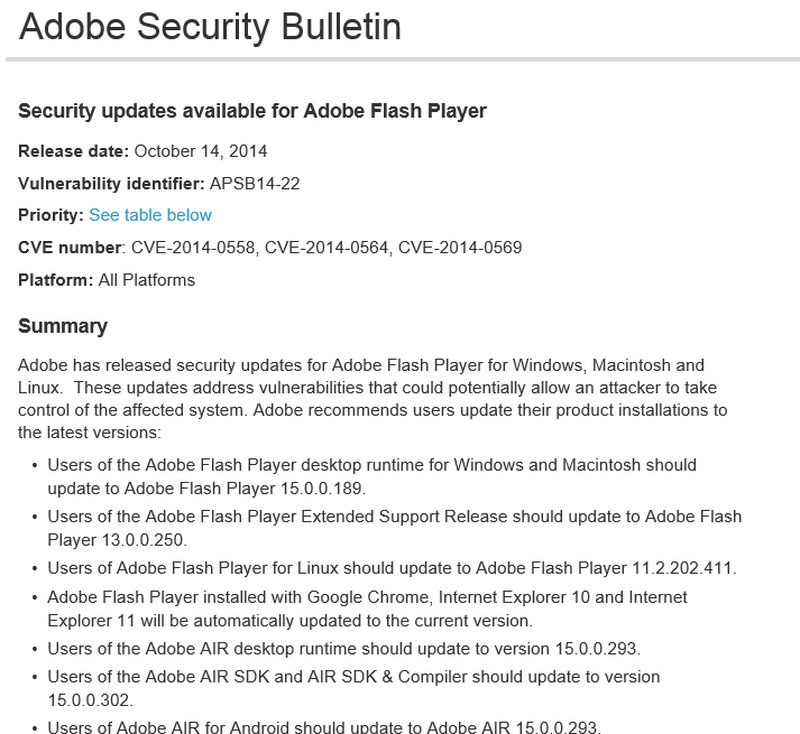
Task: Open the "See table below" priority link
Action: click(x=150, y=215)
